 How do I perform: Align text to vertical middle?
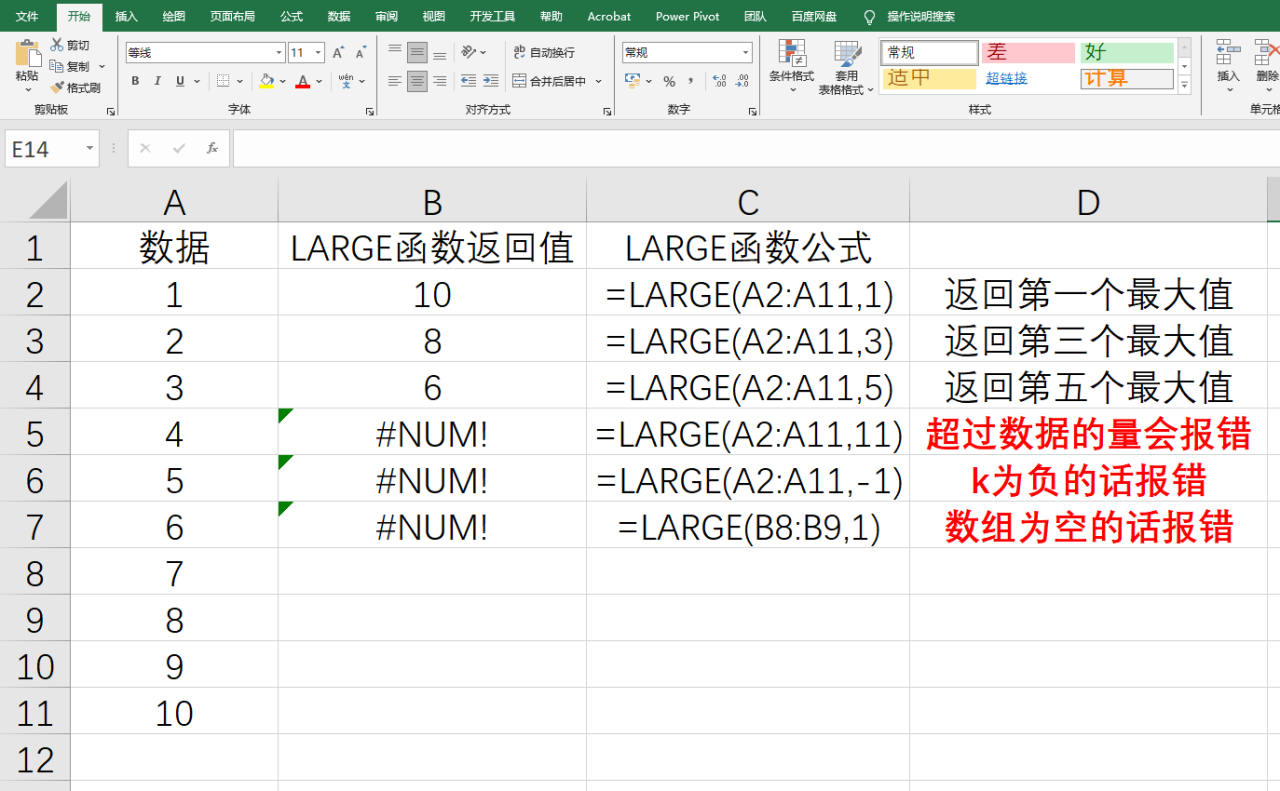[x=417, y=52]
